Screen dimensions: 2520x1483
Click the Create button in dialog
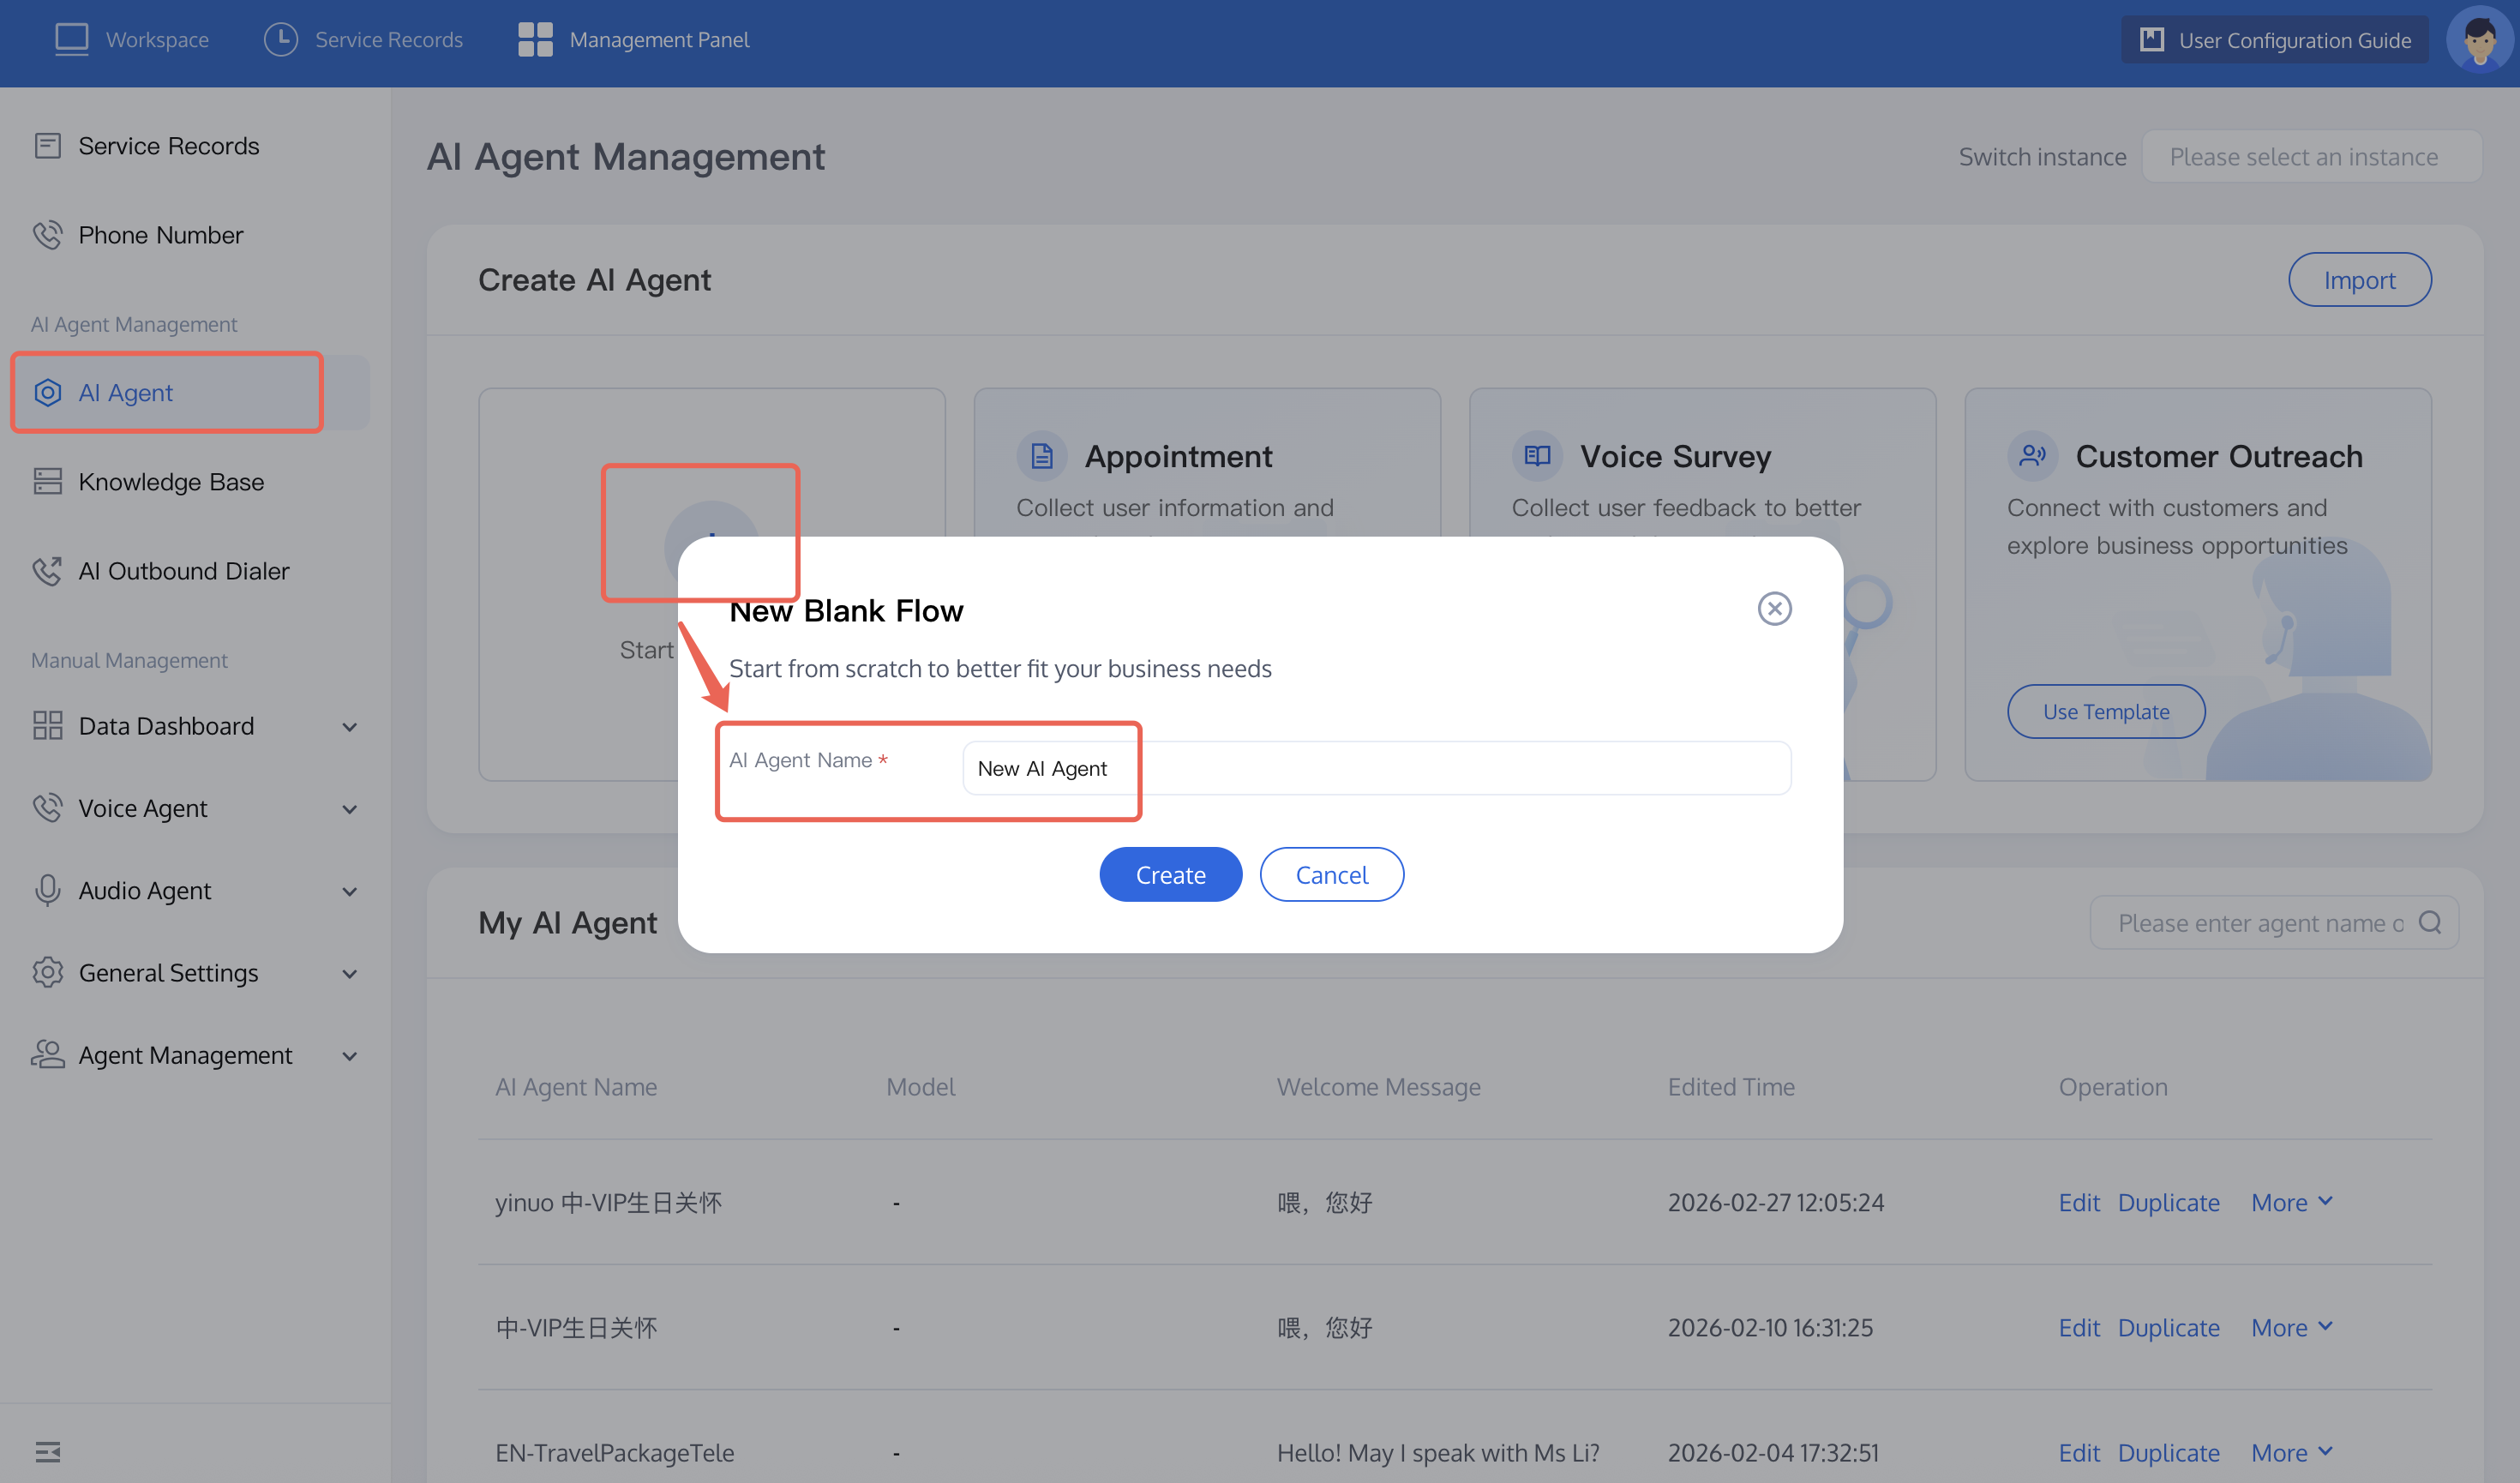click(1170, 874)
